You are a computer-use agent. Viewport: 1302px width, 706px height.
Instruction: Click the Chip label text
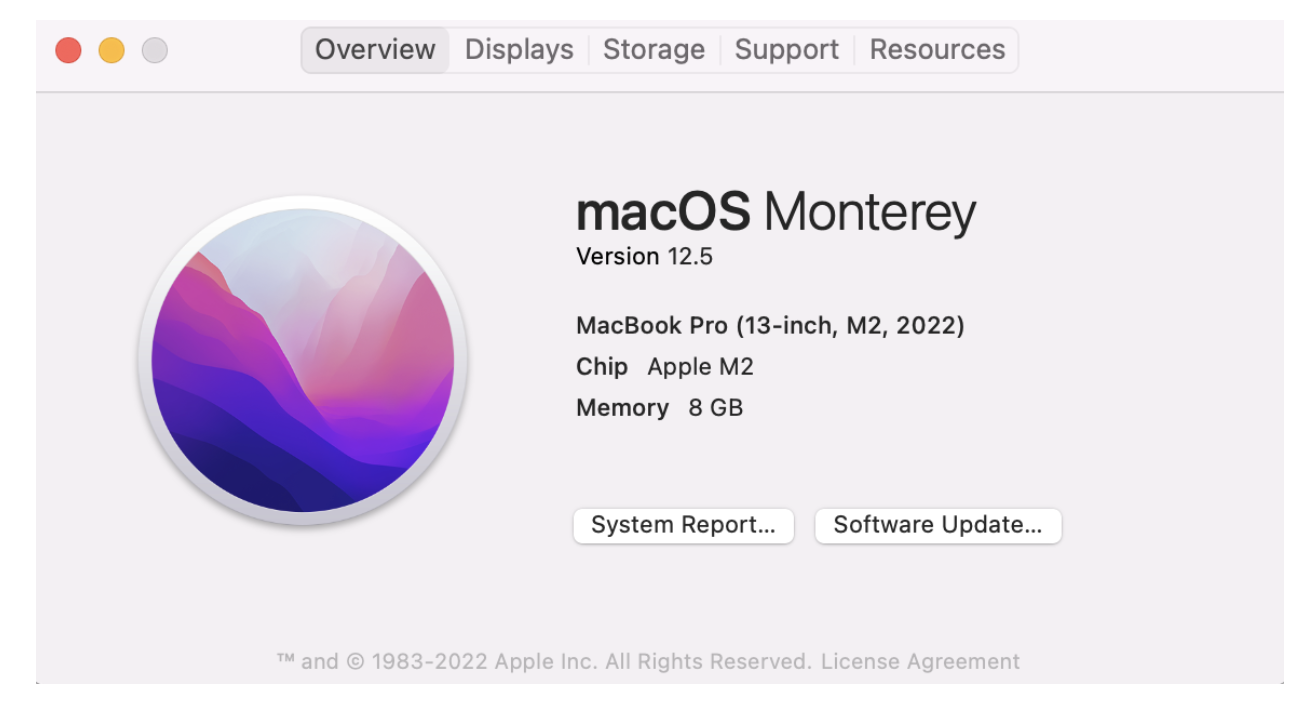[601, 366]
